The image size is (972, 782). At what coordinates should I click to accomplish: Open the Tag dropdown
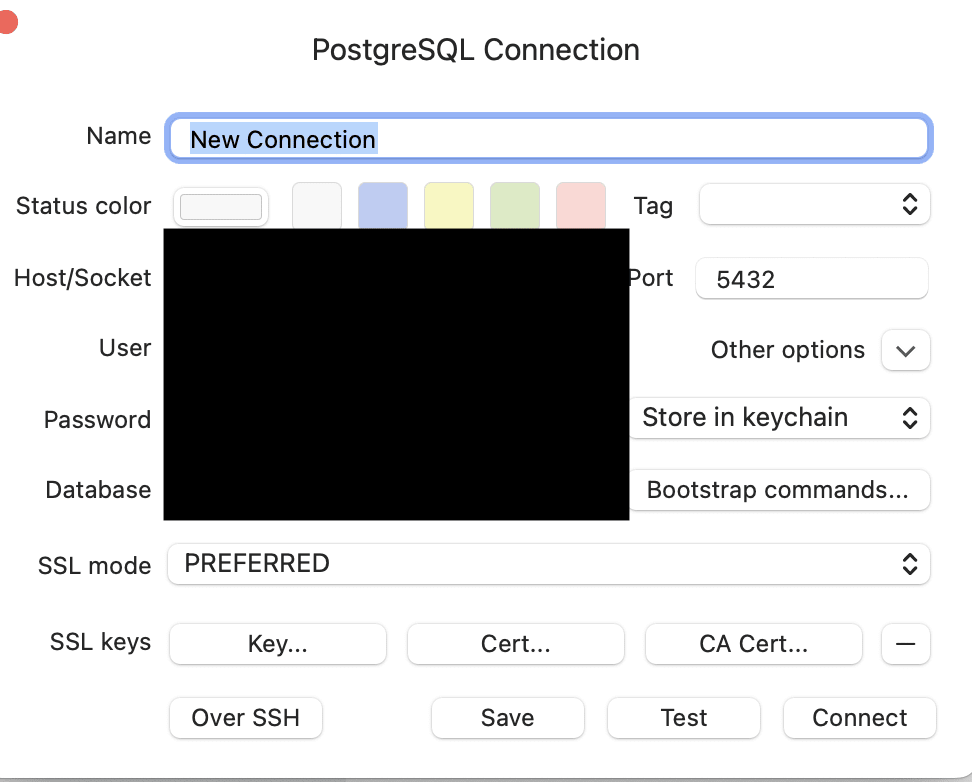click(815, 204)
